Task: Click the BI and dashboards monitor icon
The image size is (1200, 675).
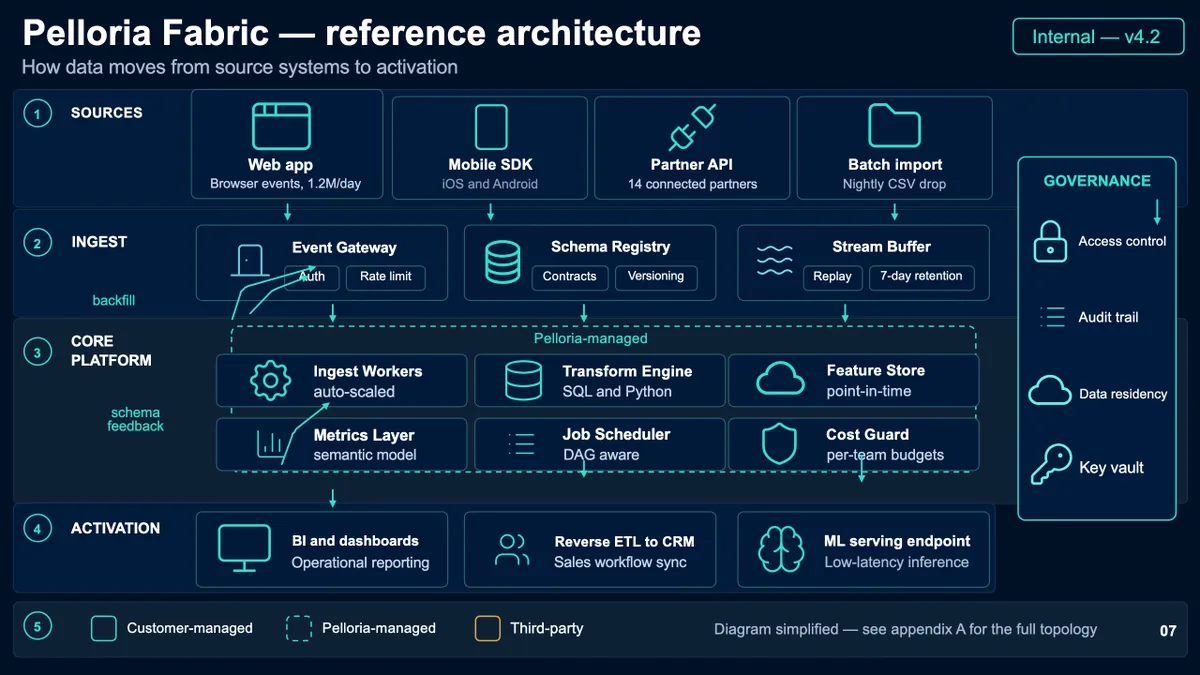Action: [x=244, y=549]
